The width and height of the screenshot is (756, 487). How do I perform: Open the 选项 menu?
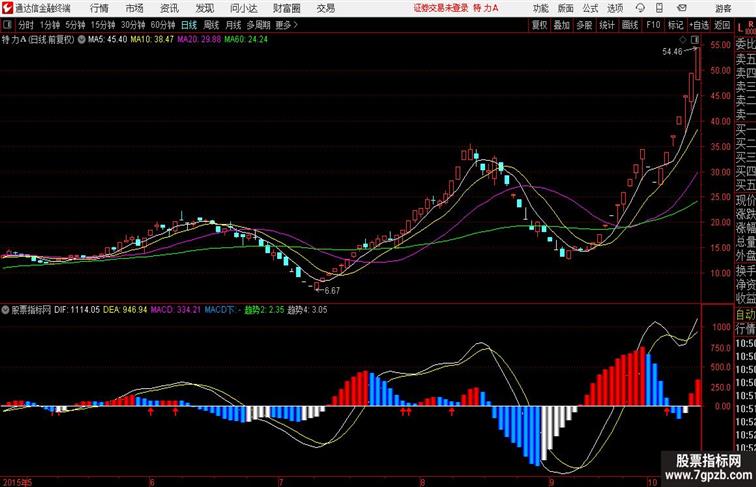[615, 8]
